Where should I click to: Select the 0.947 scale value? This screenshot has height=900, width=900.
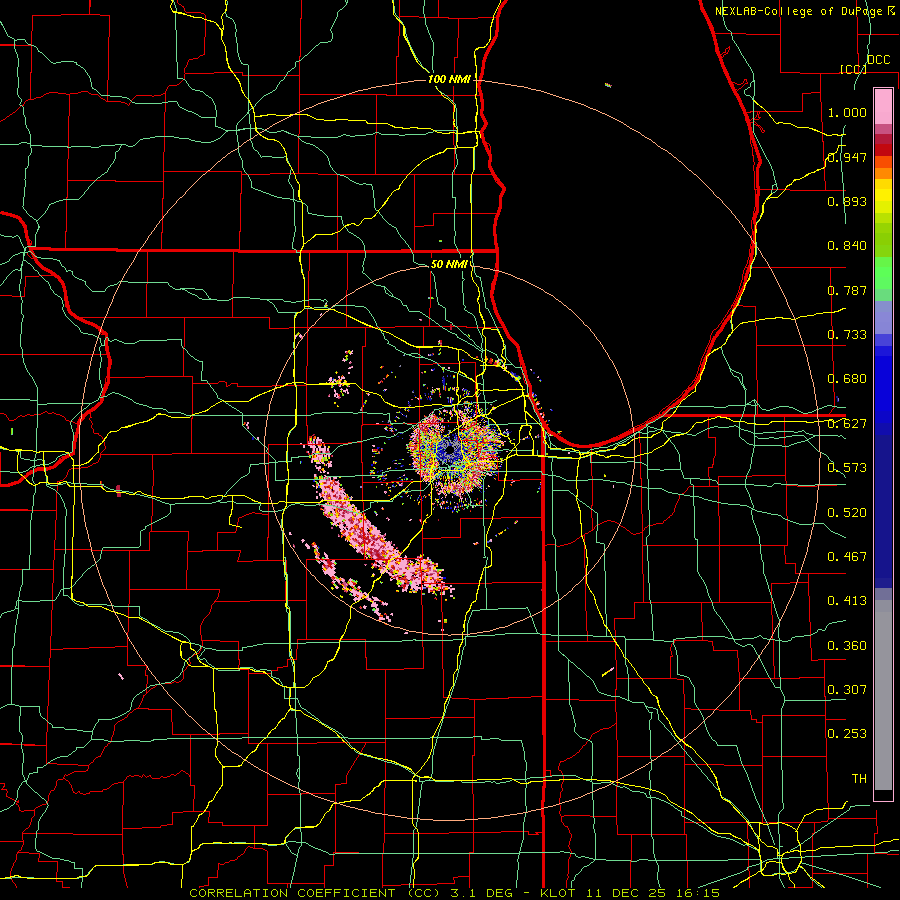click(847, 157)
